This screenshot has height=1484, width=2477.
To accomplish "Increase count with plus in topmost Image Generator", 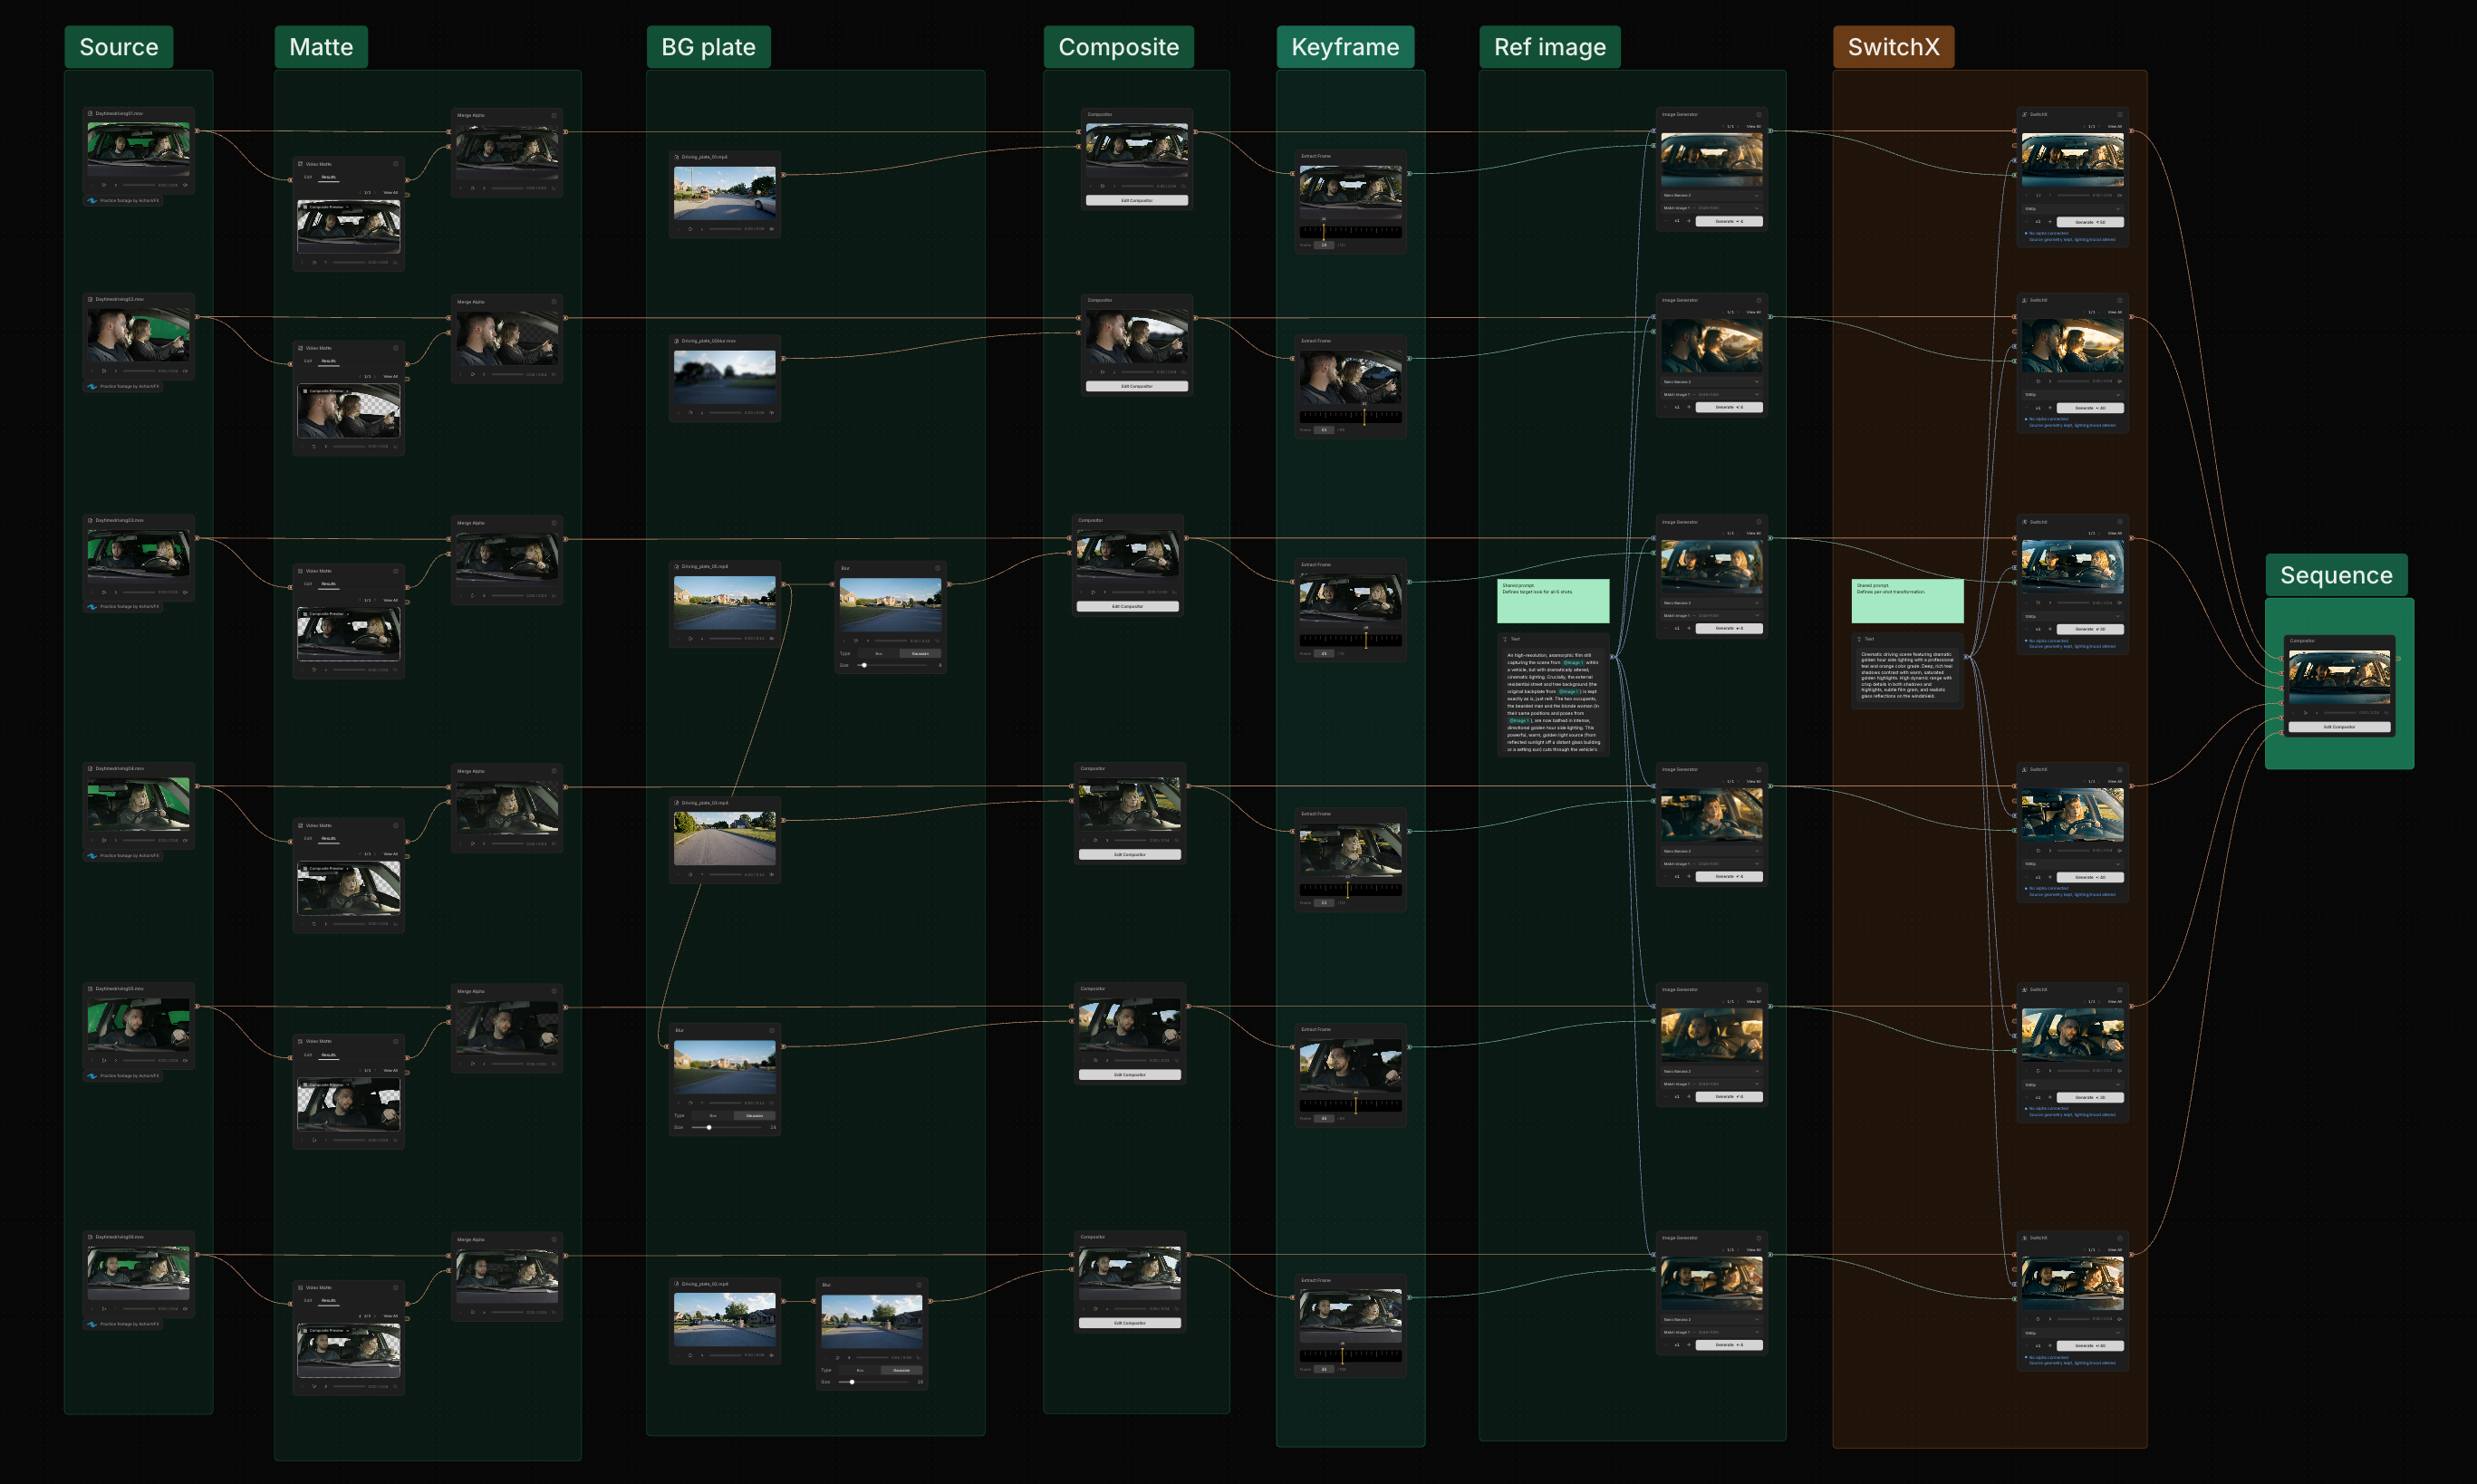I will tap(1689, 221).
